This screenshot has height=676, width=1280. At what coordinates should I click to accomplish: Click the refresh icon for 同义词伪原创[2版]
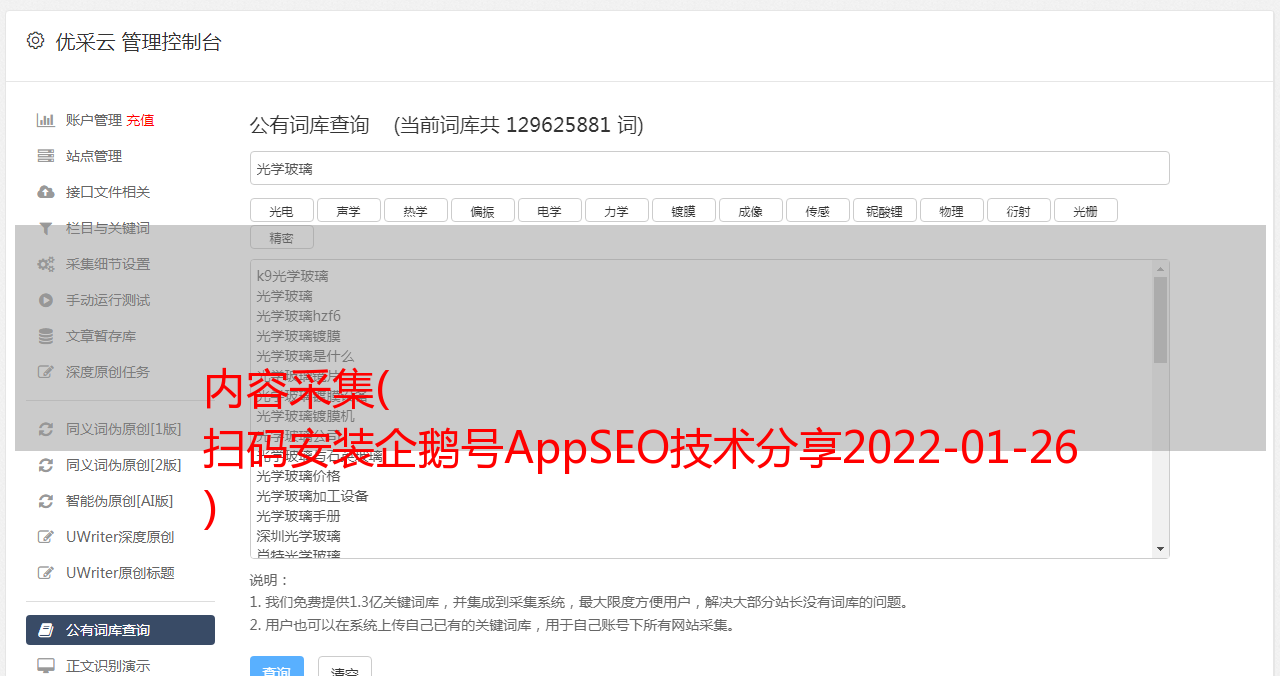coord(45,465)
